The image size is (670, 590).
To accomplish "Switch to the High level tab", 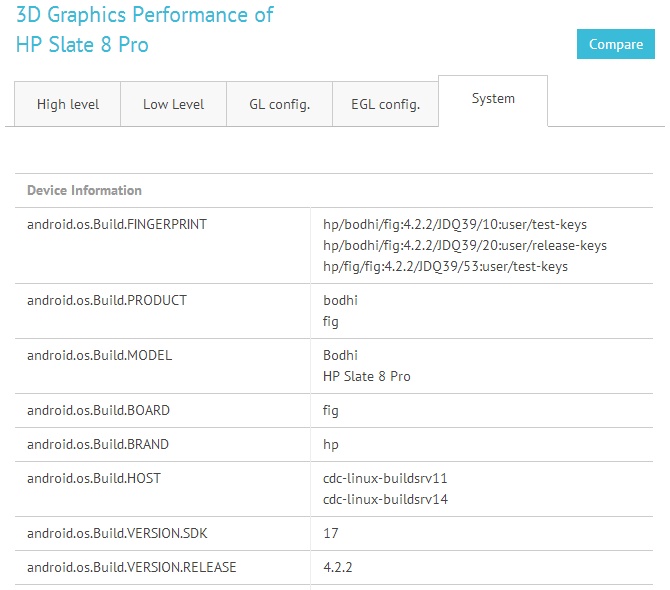I will tap(68, 104).
